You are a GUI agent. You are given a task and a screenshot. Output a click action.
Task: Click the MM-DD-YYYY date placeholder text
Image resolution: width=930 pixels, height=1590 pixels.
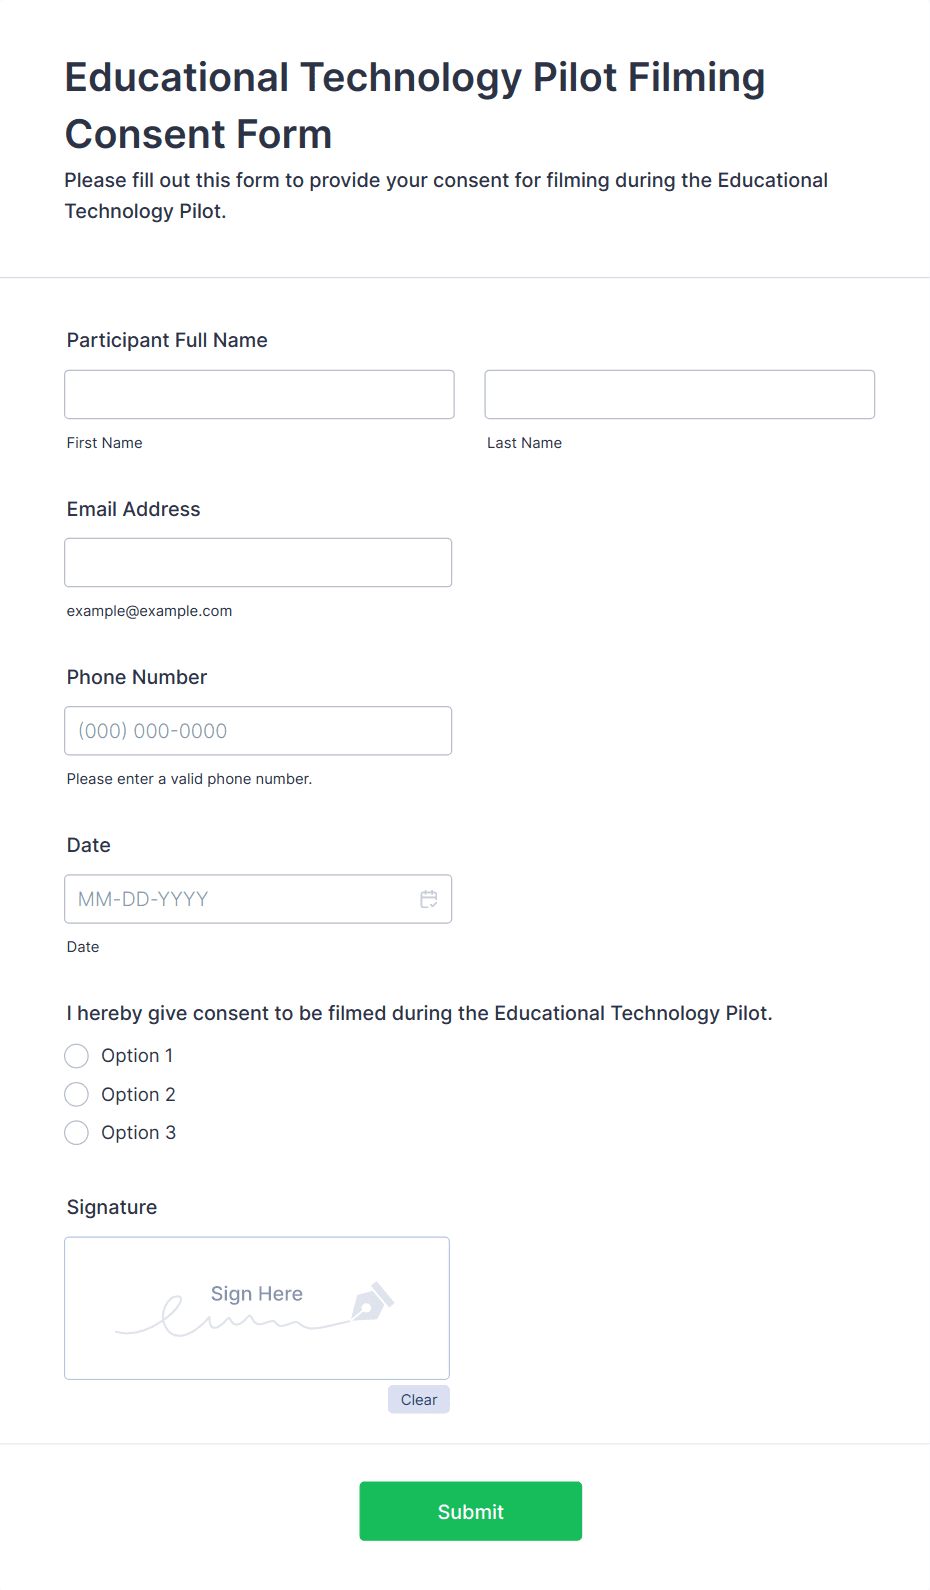pos(143,899)
